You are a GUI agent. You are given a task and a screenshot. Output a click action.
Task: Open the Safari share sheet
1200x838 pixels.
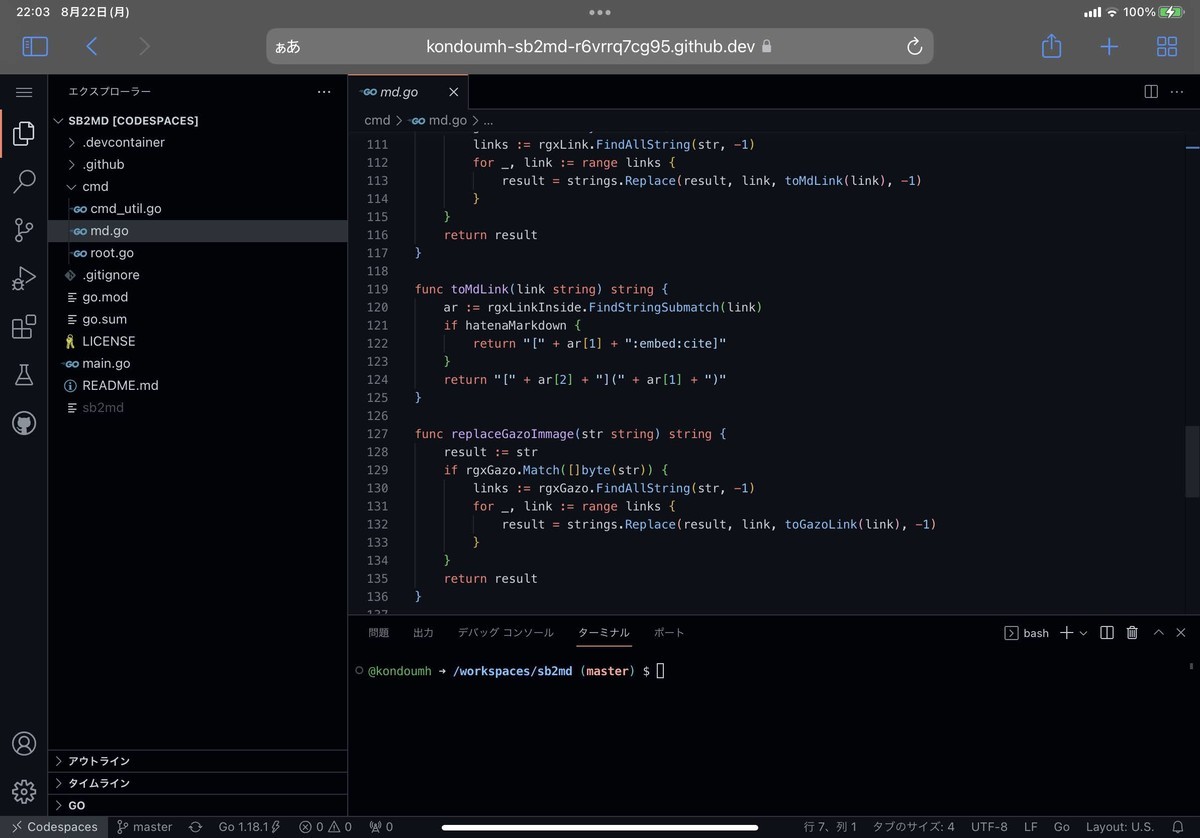click(1051, 45)
